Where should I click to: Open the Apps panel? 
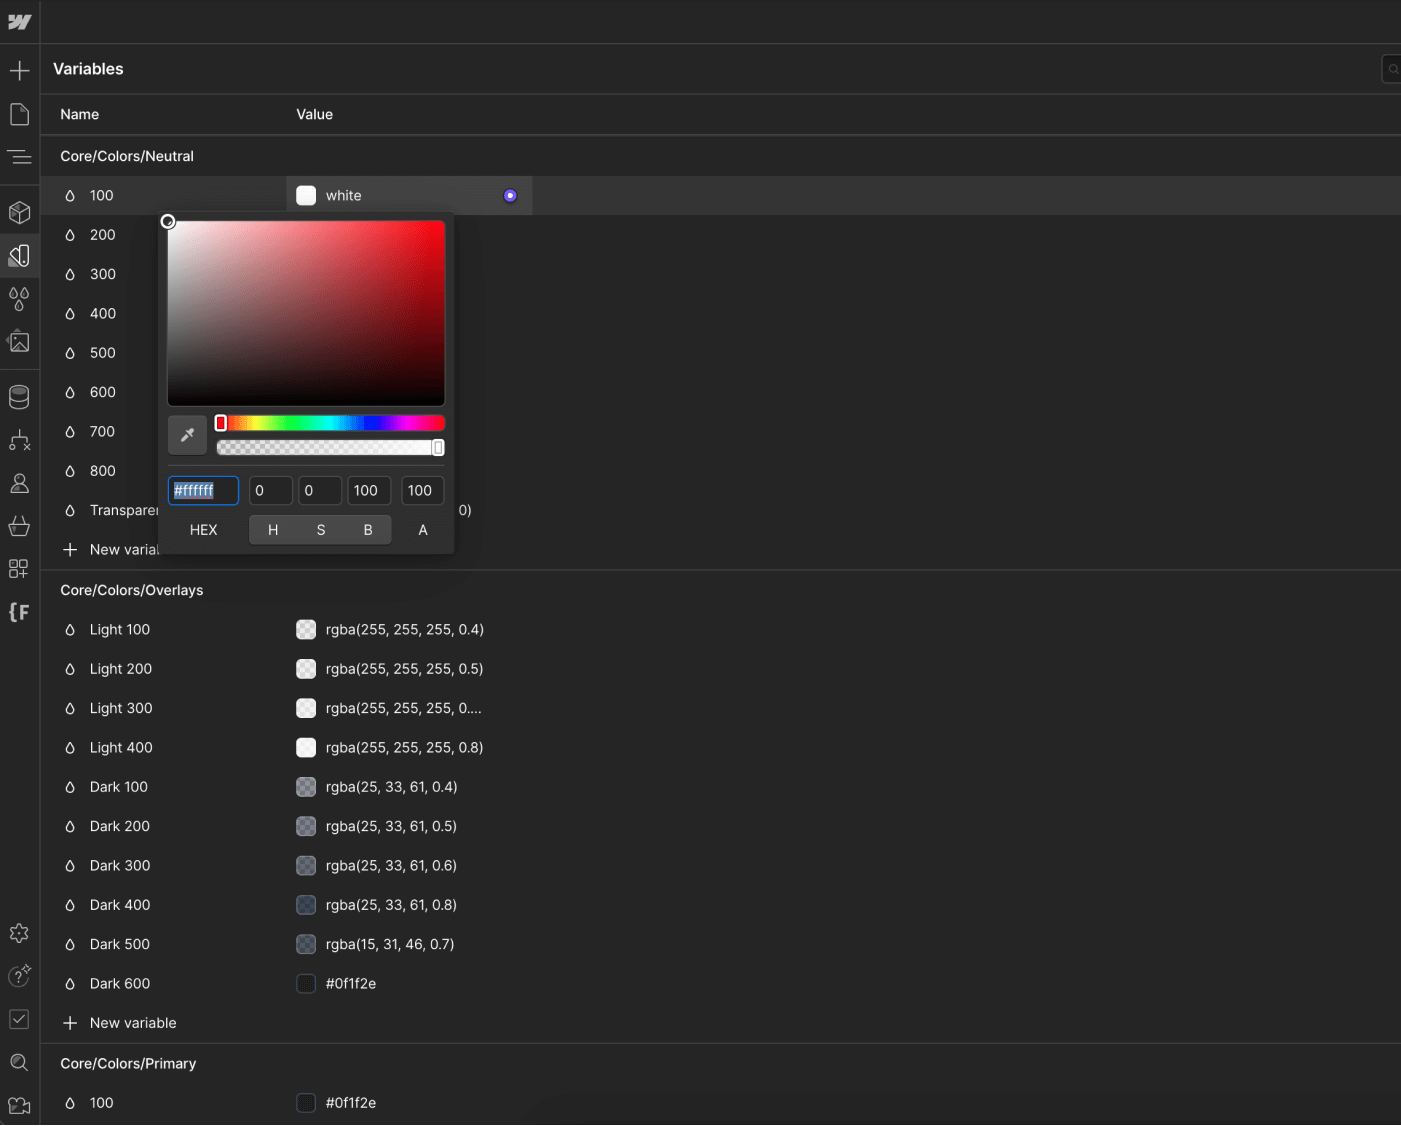19,568
